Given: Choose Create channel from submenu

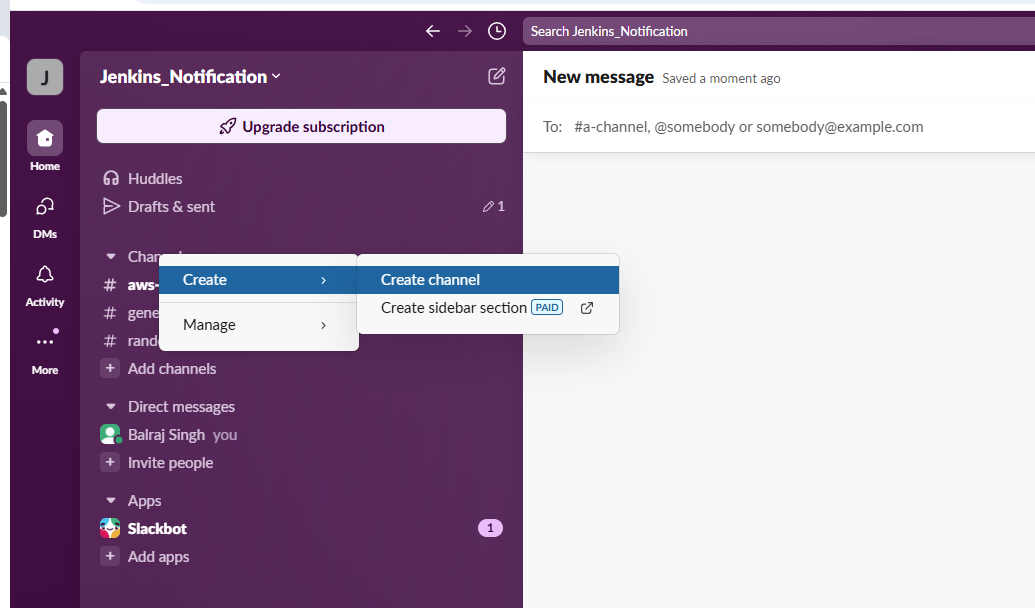Looking at the screenshot, I should pyautogui.click(x=488, y=280).
